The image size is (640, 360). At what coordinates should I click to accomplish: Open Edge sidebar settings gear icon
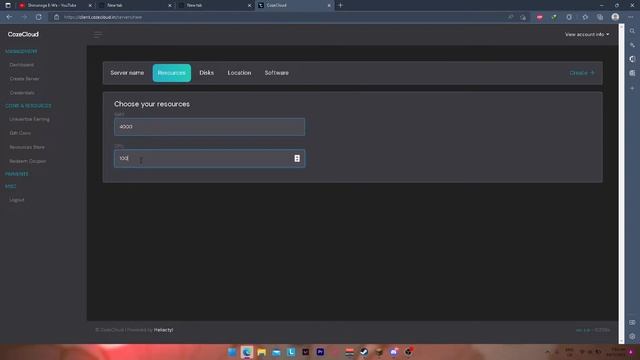pos(632,336)
